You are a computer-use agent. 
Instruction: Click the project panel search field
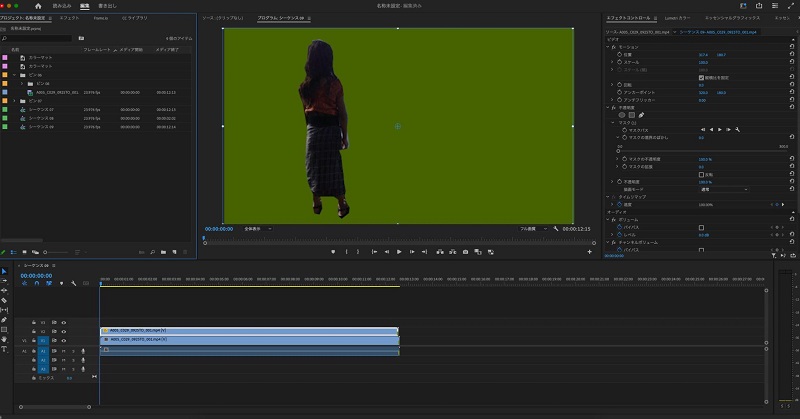click(x=37, y=38)
